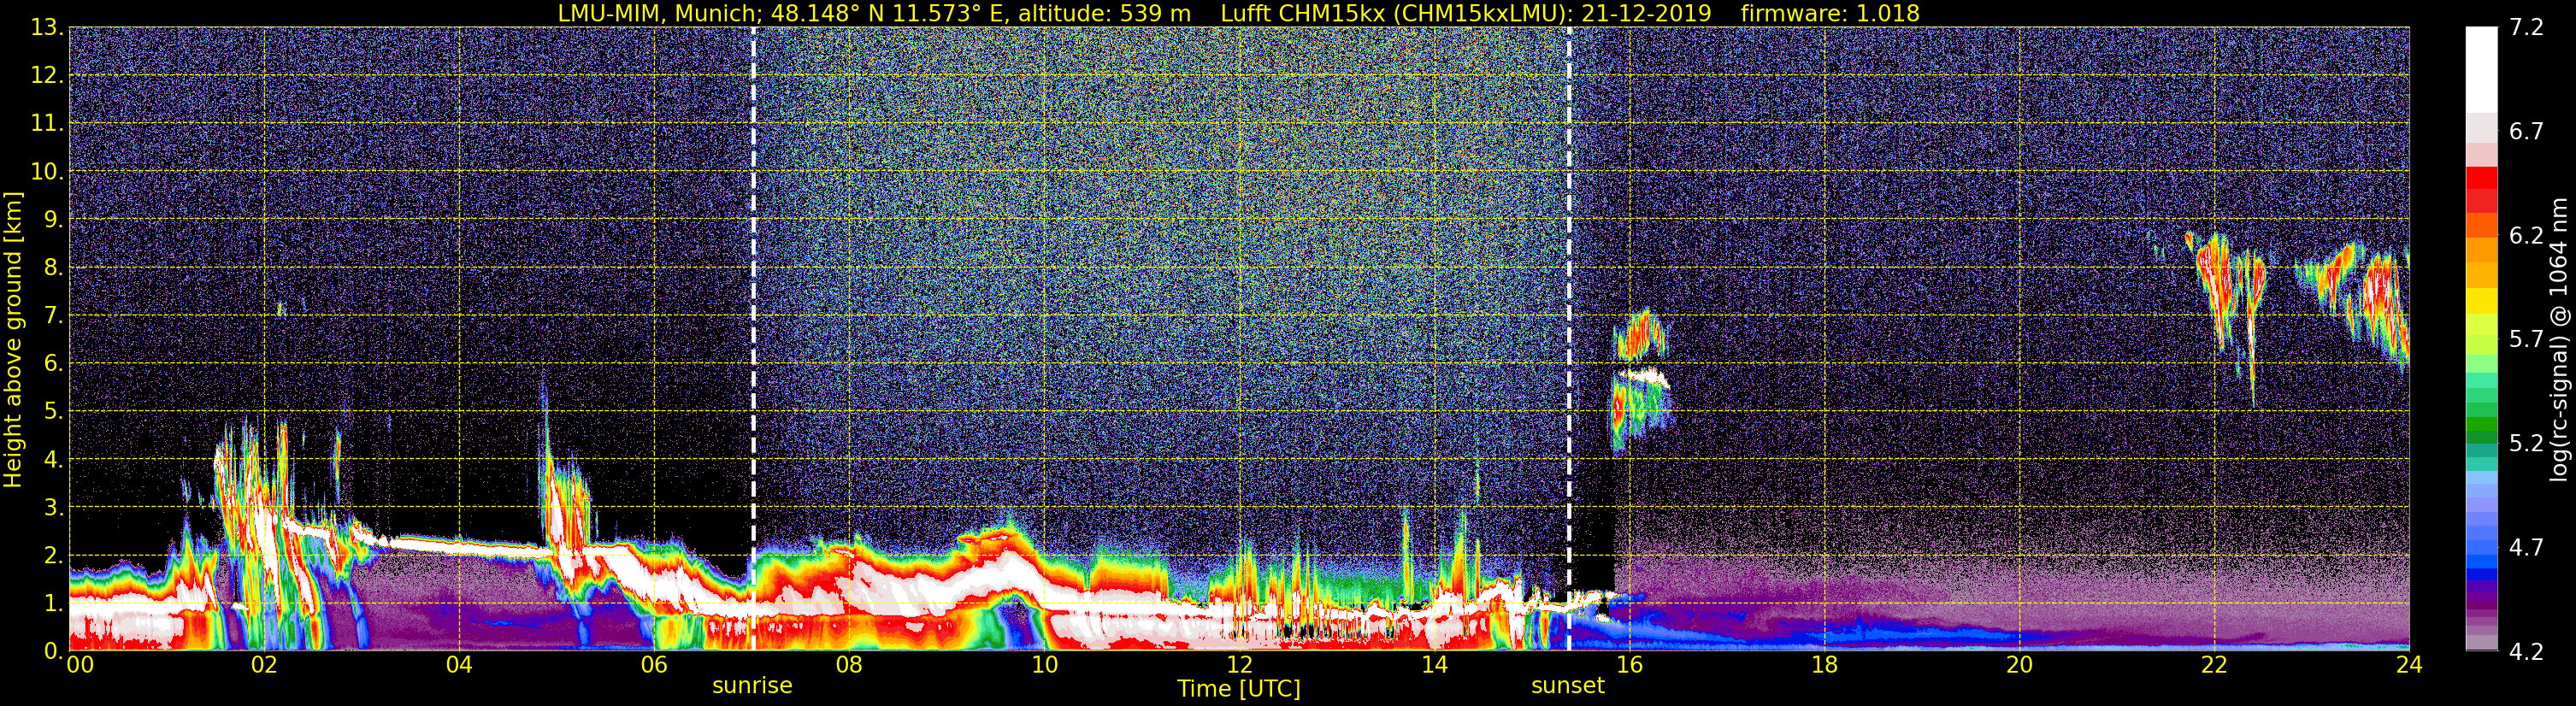Click time-axis tick label '06'

tap(654, 666)
